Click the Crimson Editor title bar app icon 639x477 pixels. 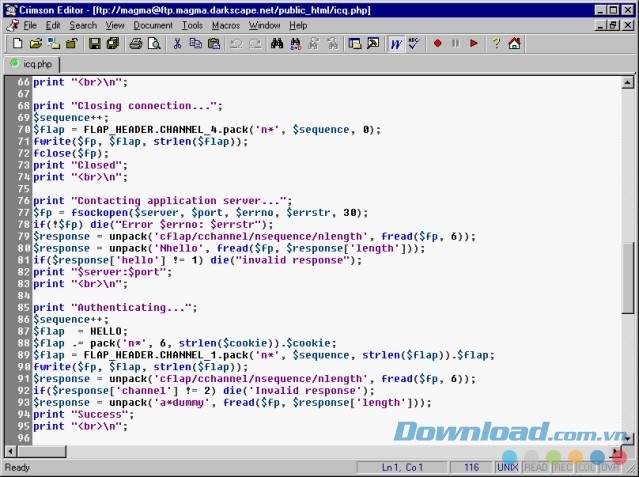11,10
